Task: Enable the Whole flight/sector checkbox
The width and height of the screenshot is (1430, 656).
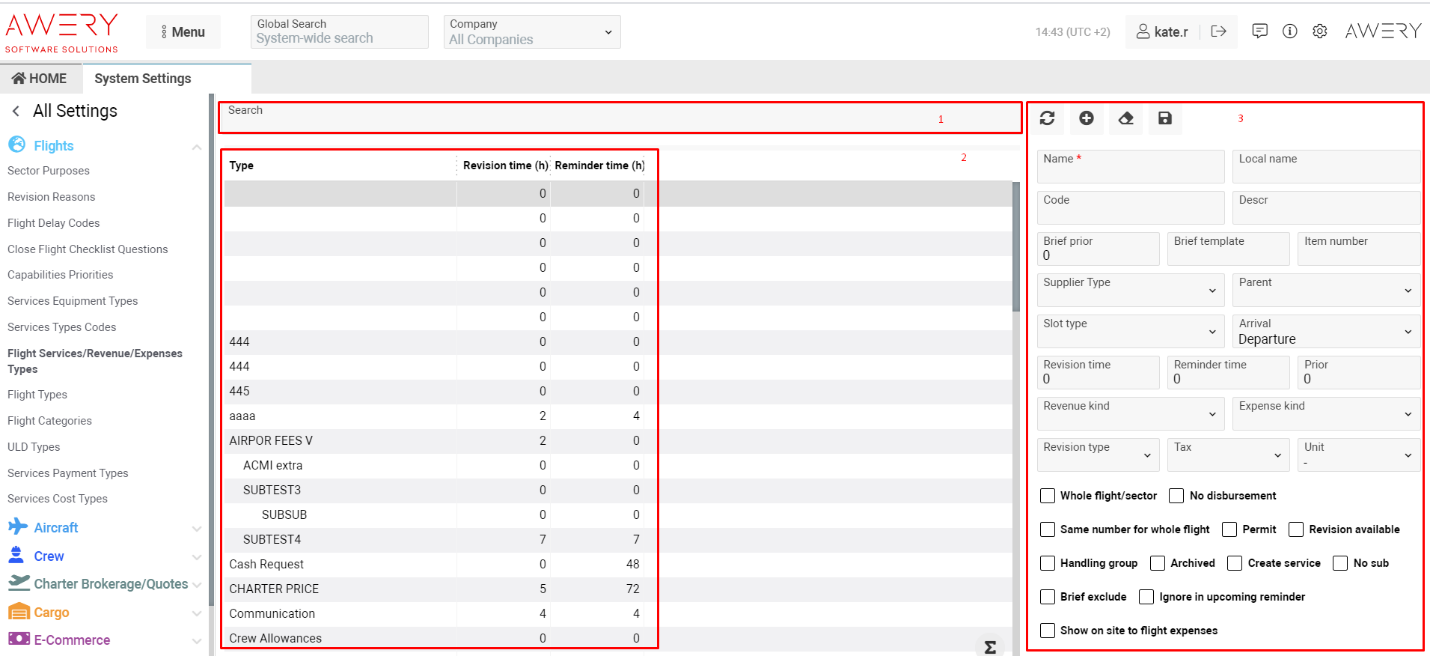Action: [1047, 496]
